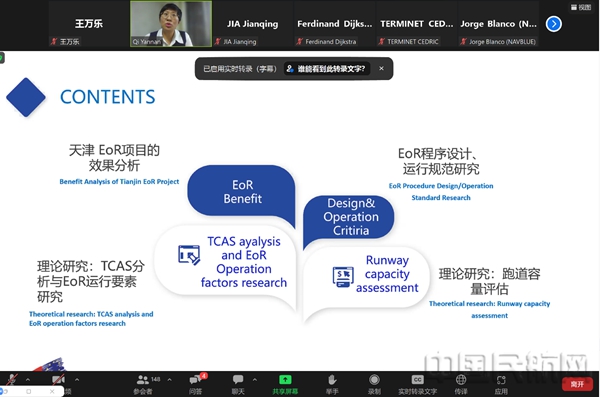
Task: Click the red leave meeting (离开) button
Action: [577, 384]
